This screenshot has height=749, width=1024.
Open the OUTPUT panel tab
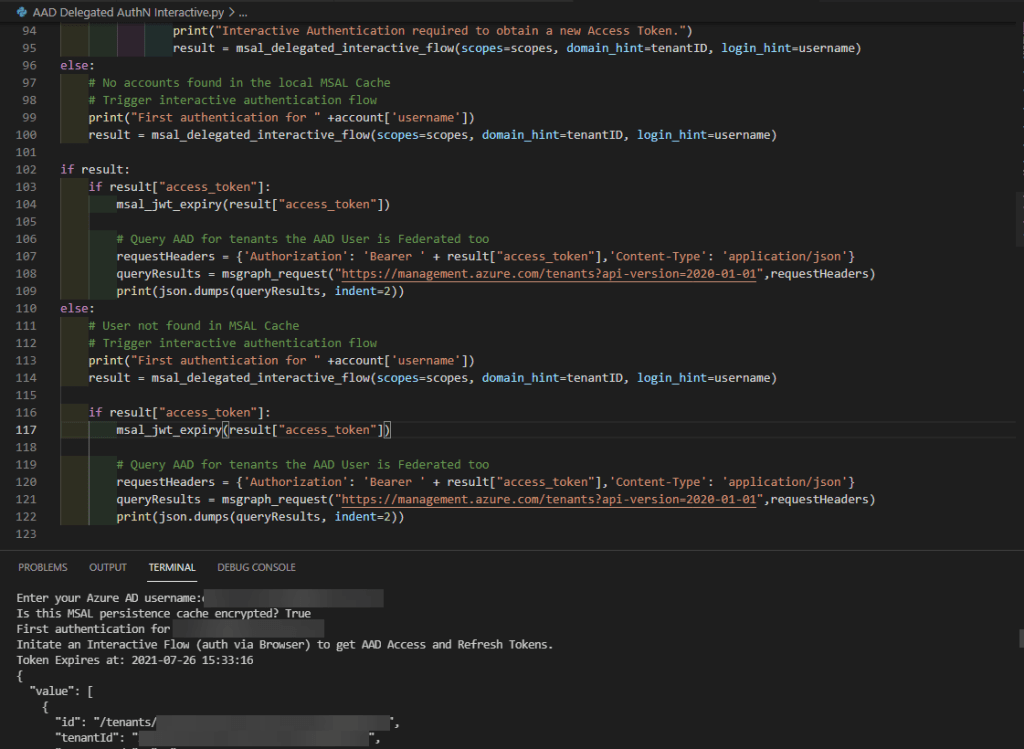[x=107, y=567]
